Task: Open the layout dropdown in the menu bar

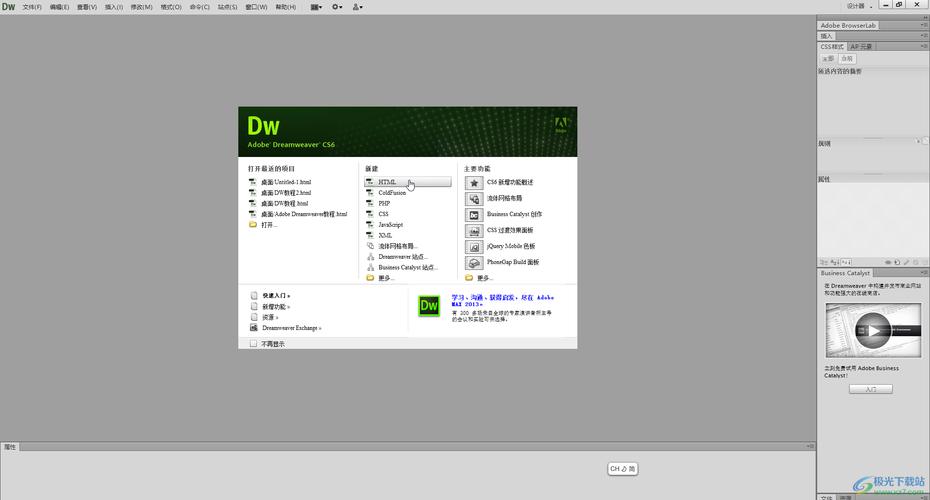Action: (x=316, y=7)
